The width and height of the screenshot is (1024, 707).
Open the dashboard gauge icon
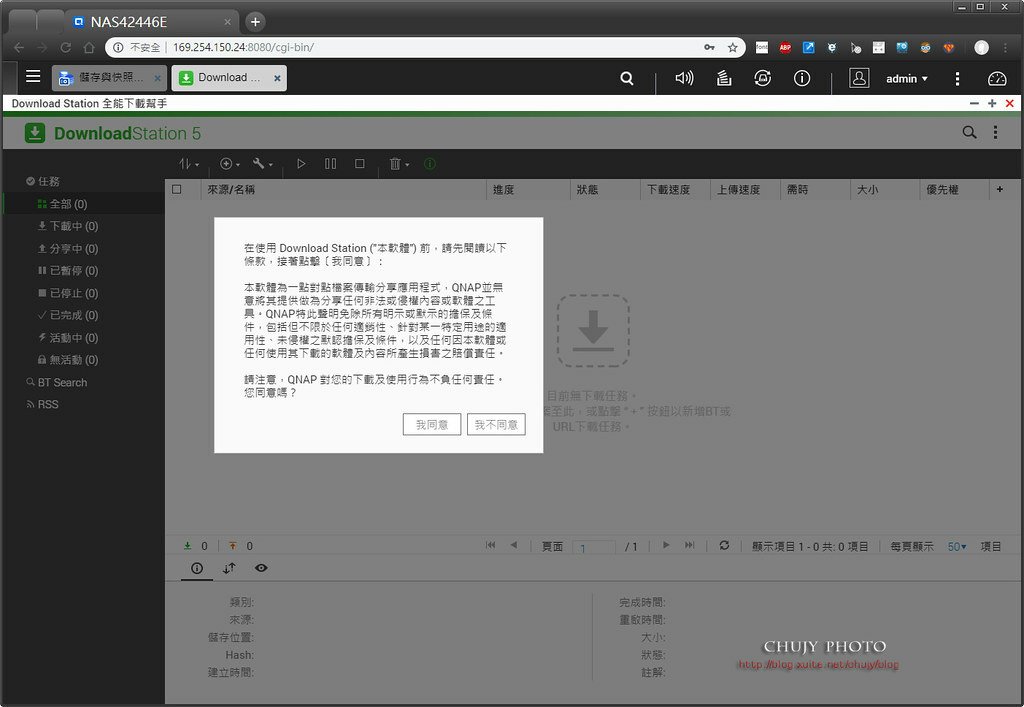click(x=997, y=78)
